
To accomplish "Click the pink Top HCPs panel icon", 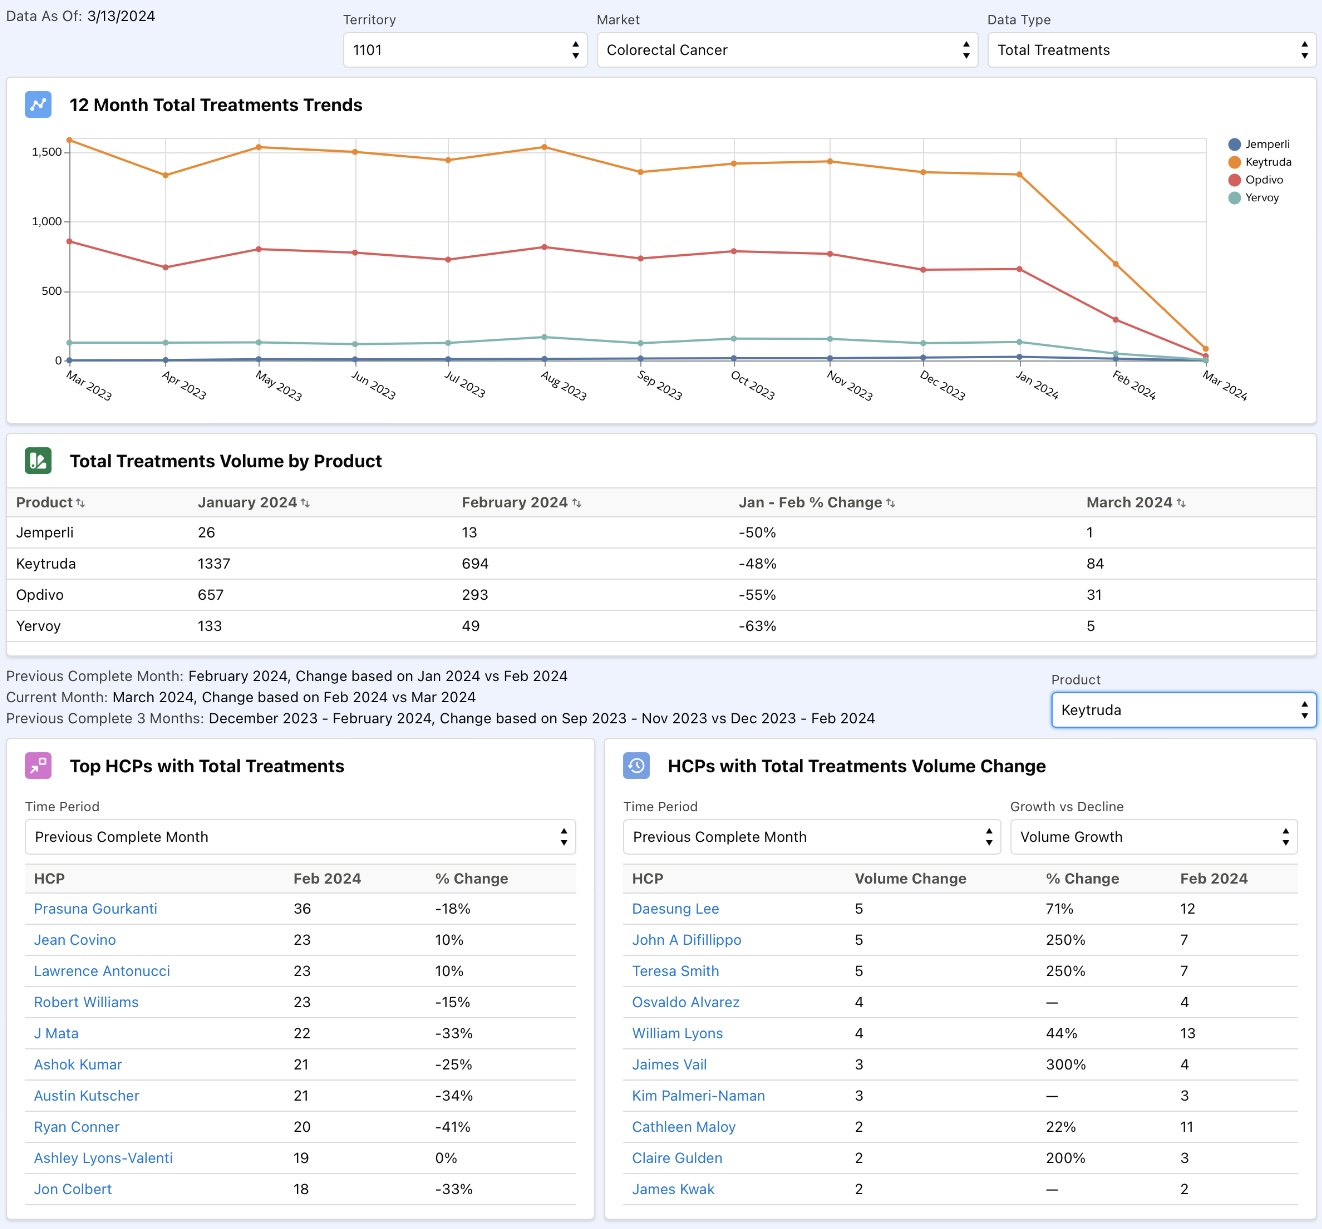I will tap(38, 766).
